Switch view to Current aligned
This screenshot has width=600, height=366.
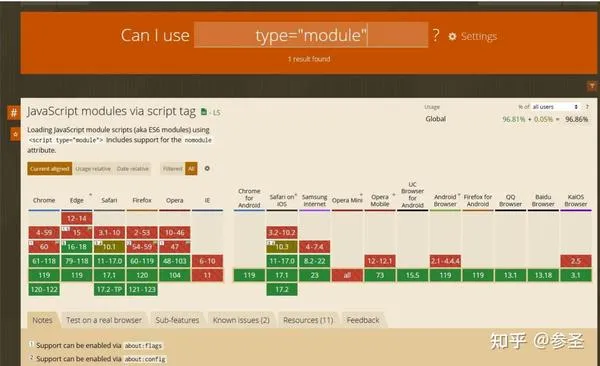[50, 169]
